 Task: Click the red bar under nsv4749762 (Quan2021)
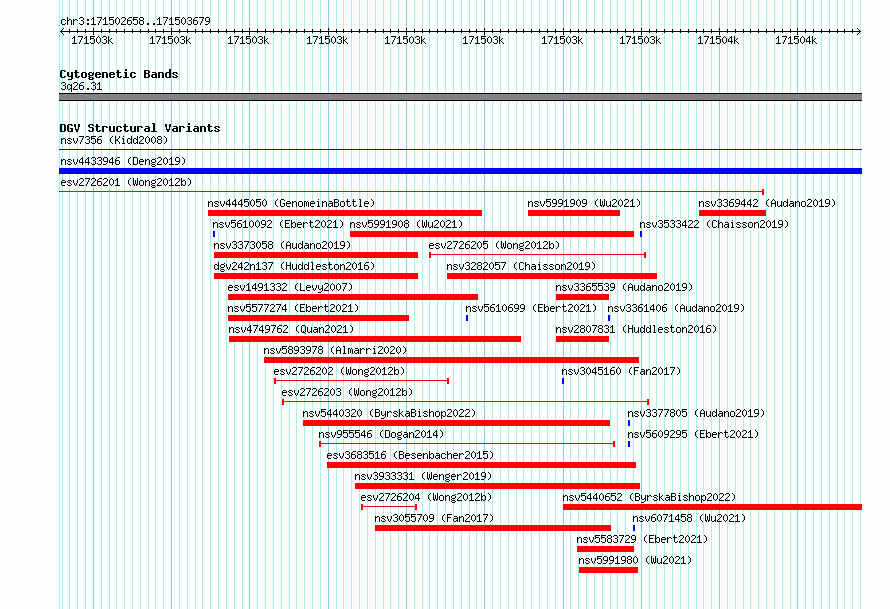pyautogui.click(x=375, y=339)
